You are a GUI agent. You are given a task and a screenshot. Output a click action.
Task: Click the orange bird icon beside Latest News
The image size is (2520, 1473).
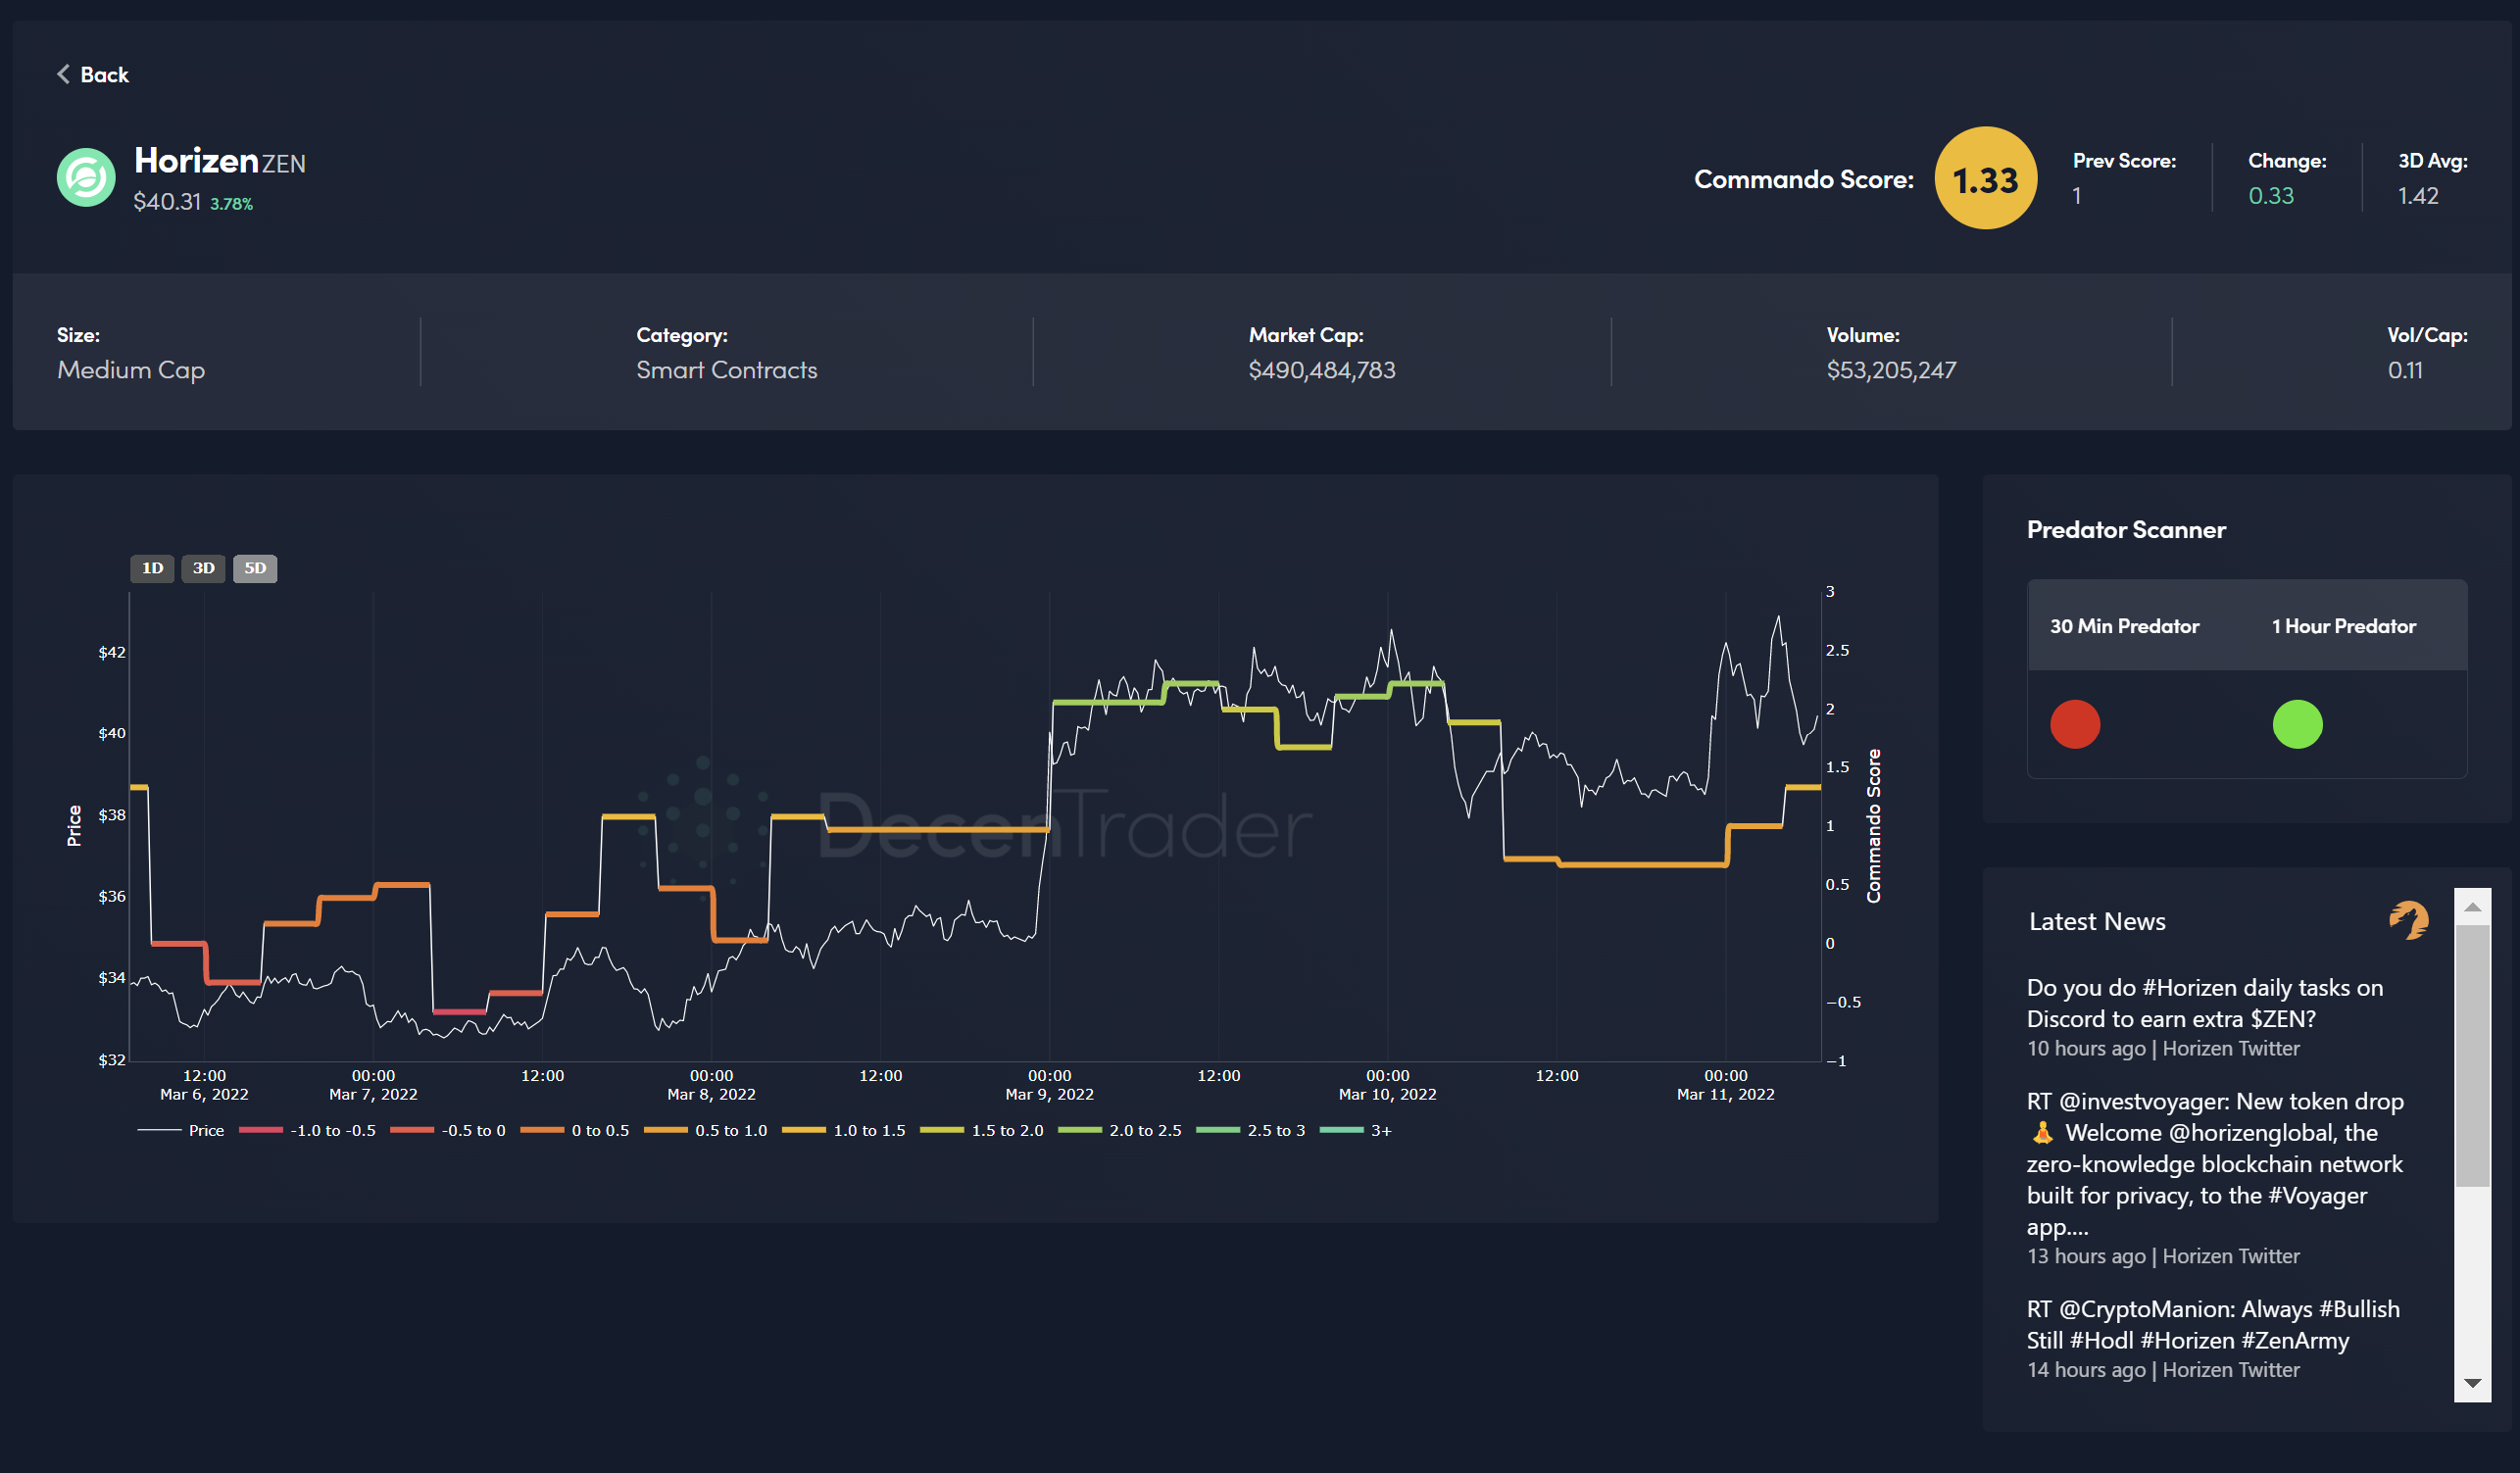coord(2408,920)
